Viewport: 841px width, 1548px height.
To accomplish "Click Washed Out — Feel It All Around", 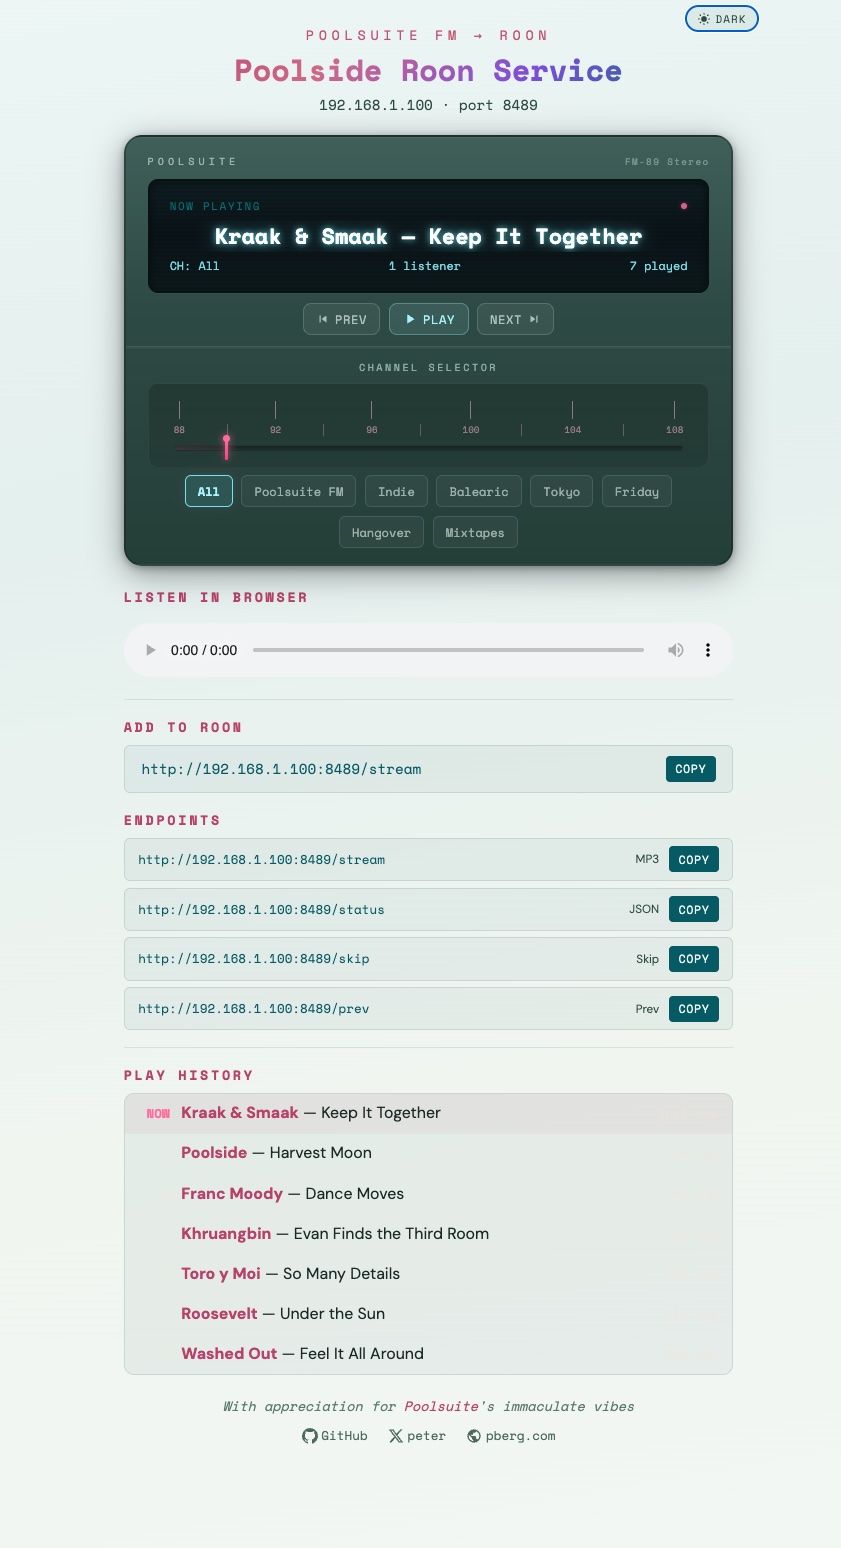I will [x=428, y=1353].
